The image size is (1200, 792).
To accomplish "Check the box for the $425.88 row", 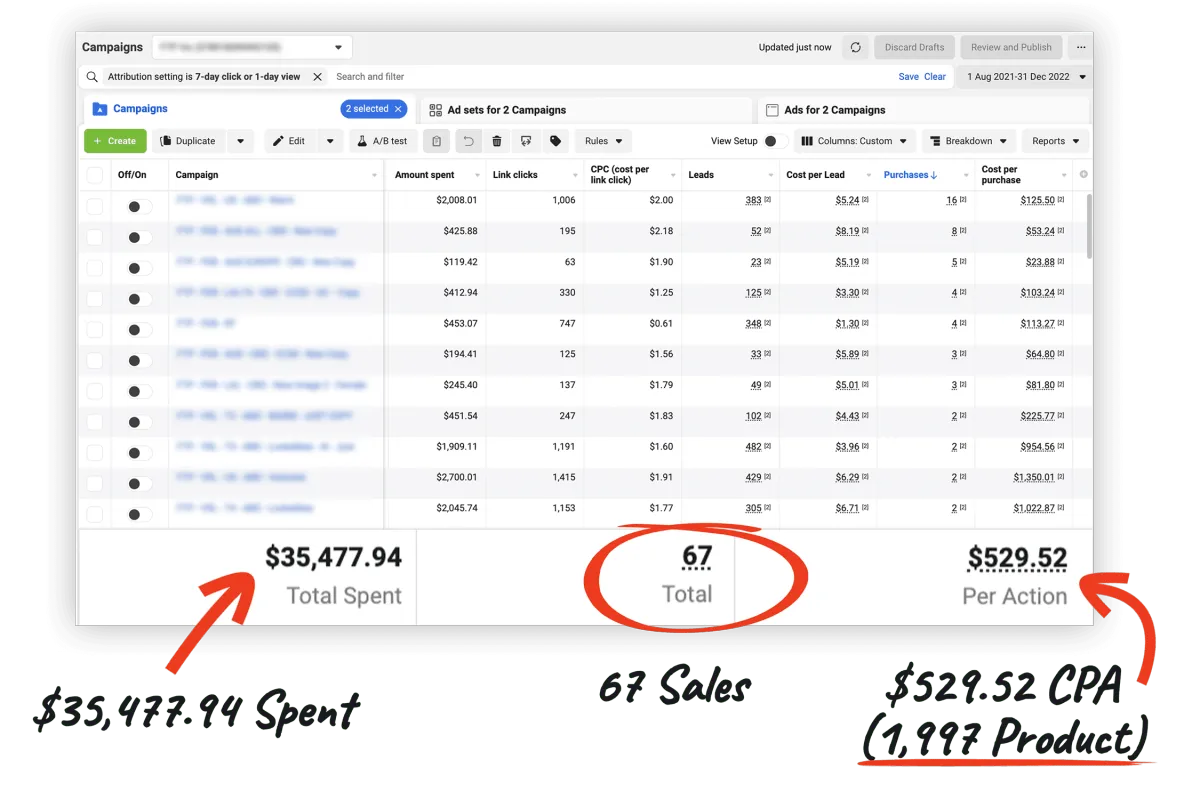I will click(x=95, y=237).
